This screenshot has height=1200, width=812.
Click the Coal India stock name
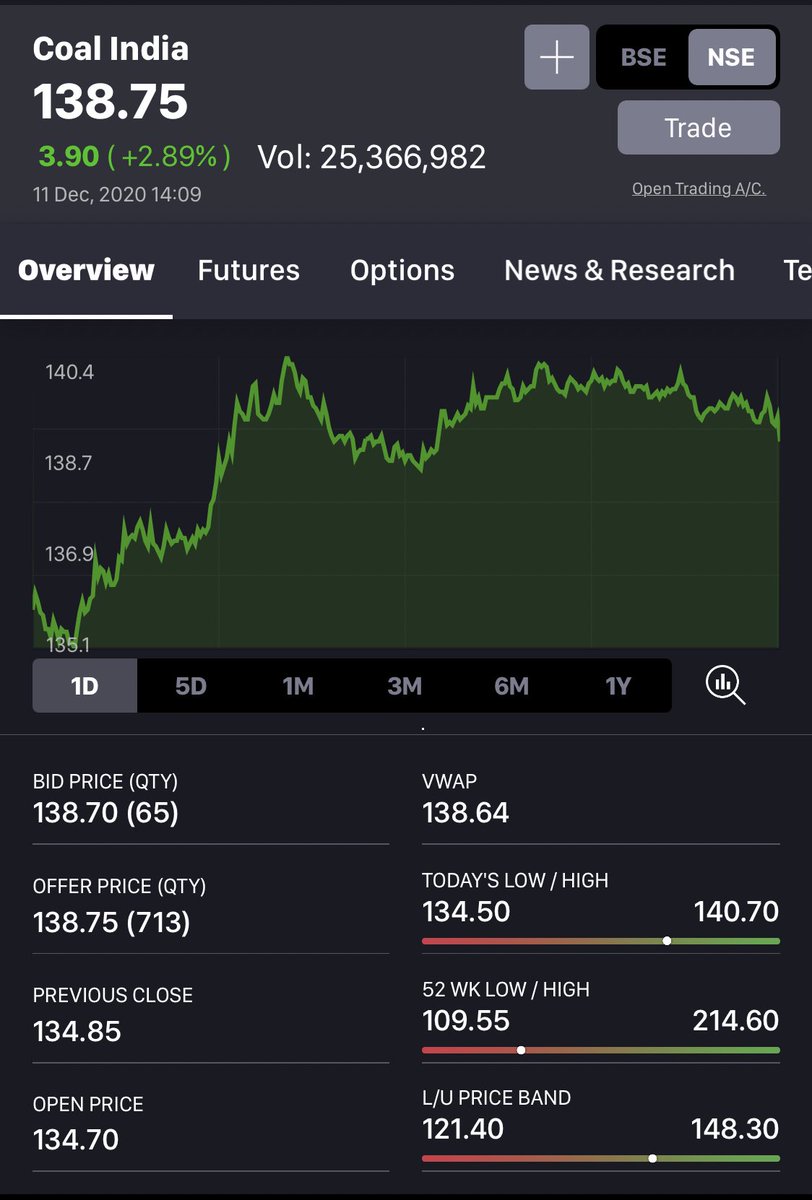click(110, 48)
